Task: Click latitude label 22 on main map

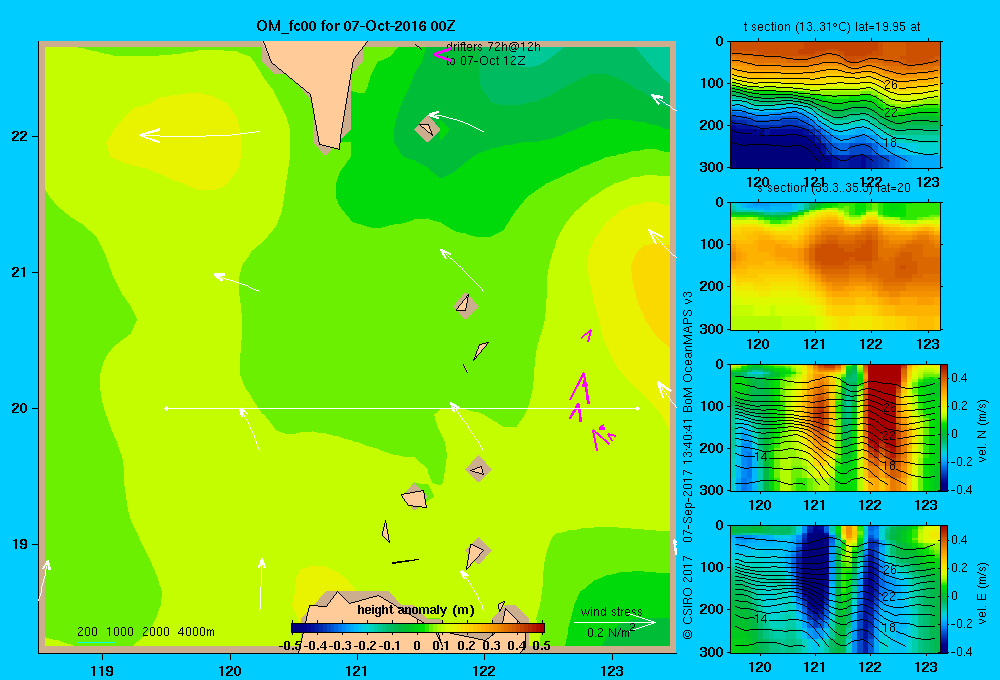Action: pyautogui.click(x=19, y=136)
